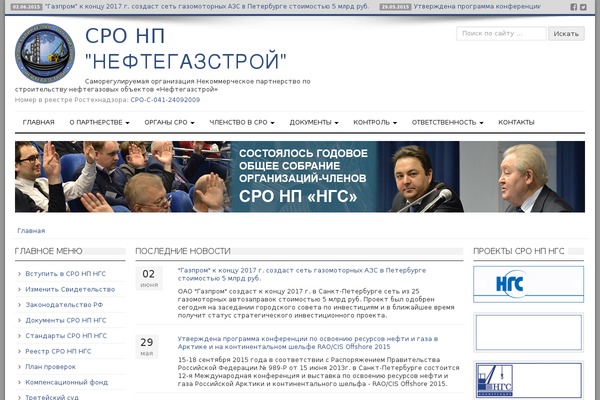The width and height of the screenshot is (600, 400).
Task: Expand the ДОКУМЕНТЫ dropdown menu
Action: tap(314, 122)
